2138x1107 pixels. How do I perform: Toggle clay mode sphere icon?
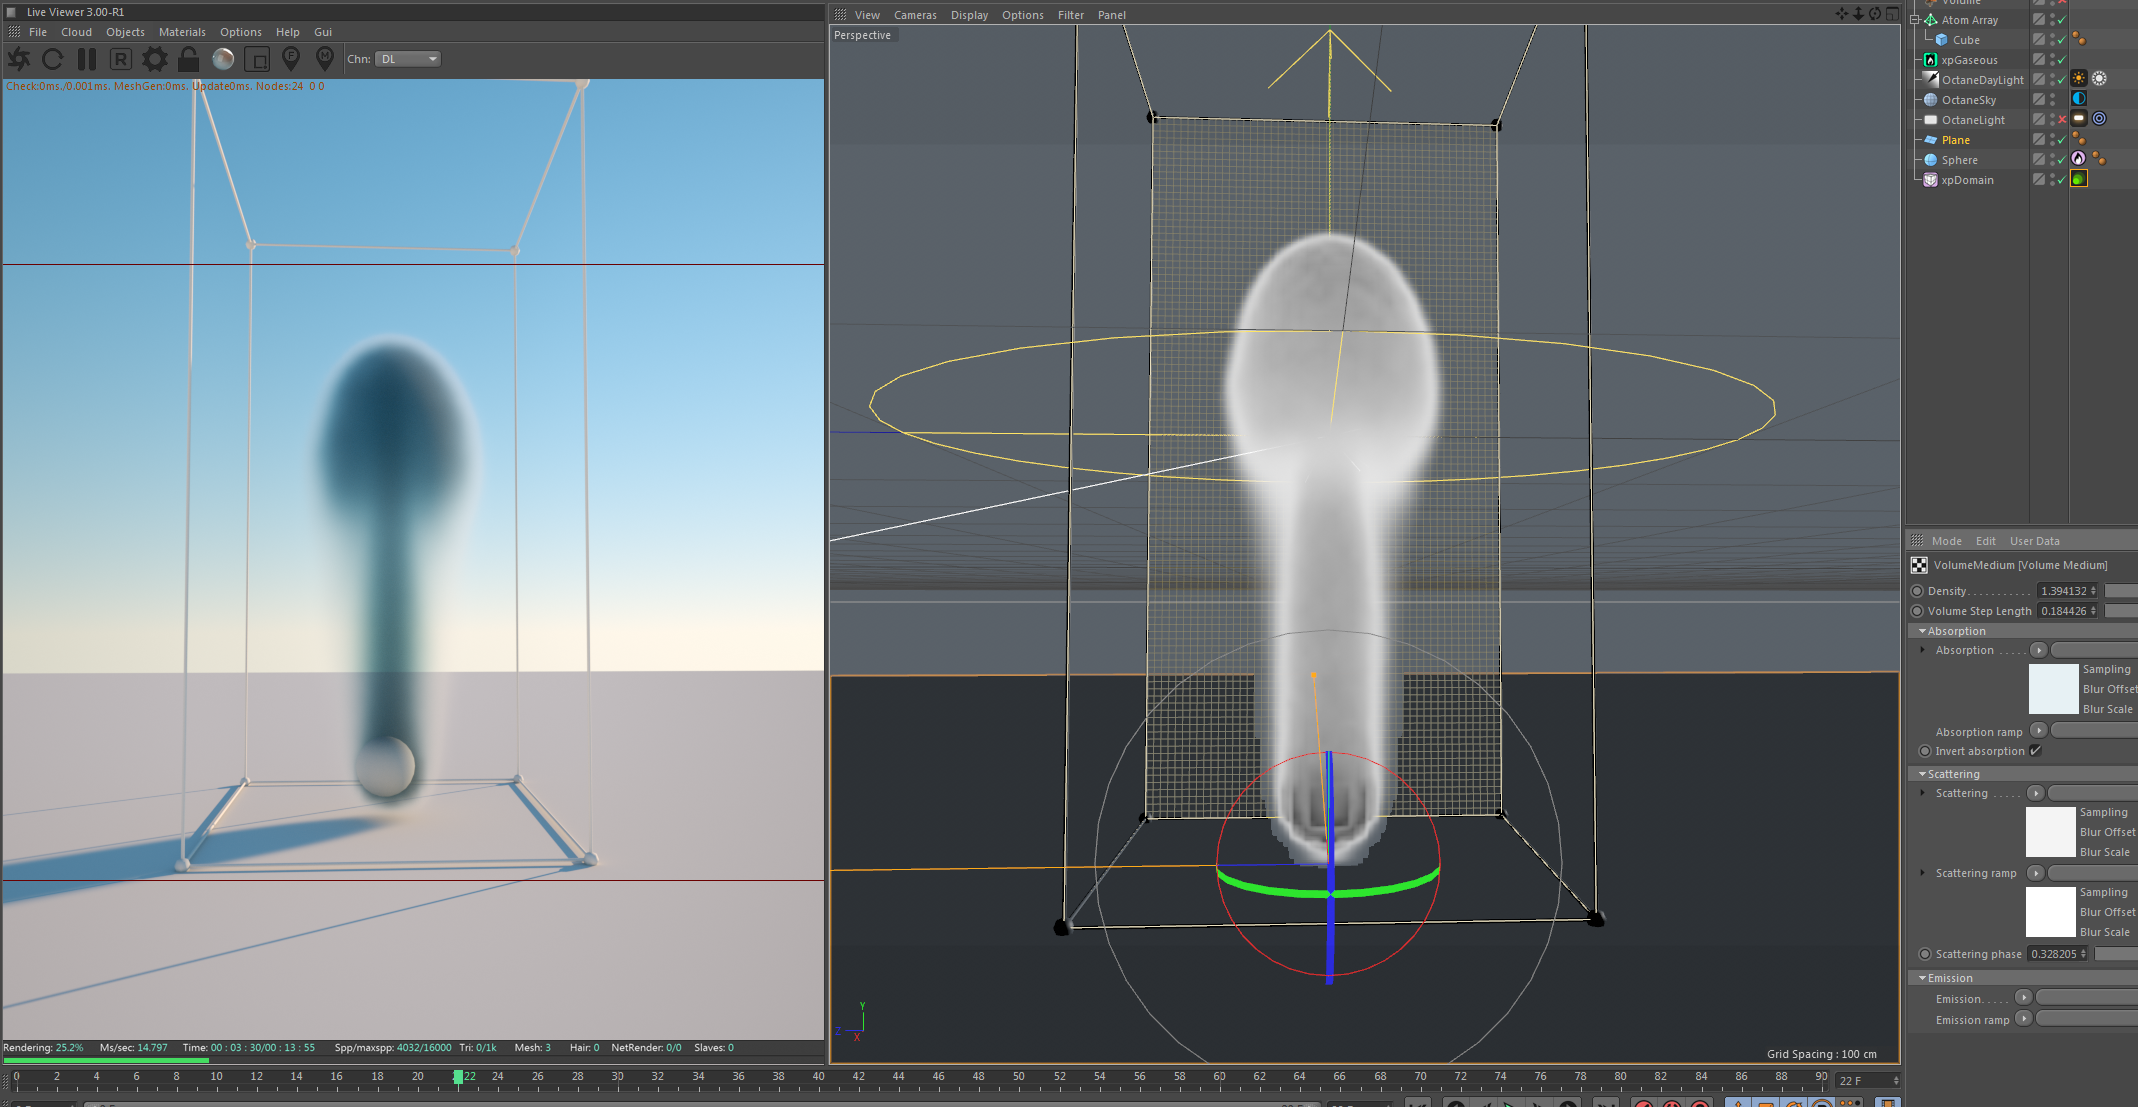(x=223, y=59)
